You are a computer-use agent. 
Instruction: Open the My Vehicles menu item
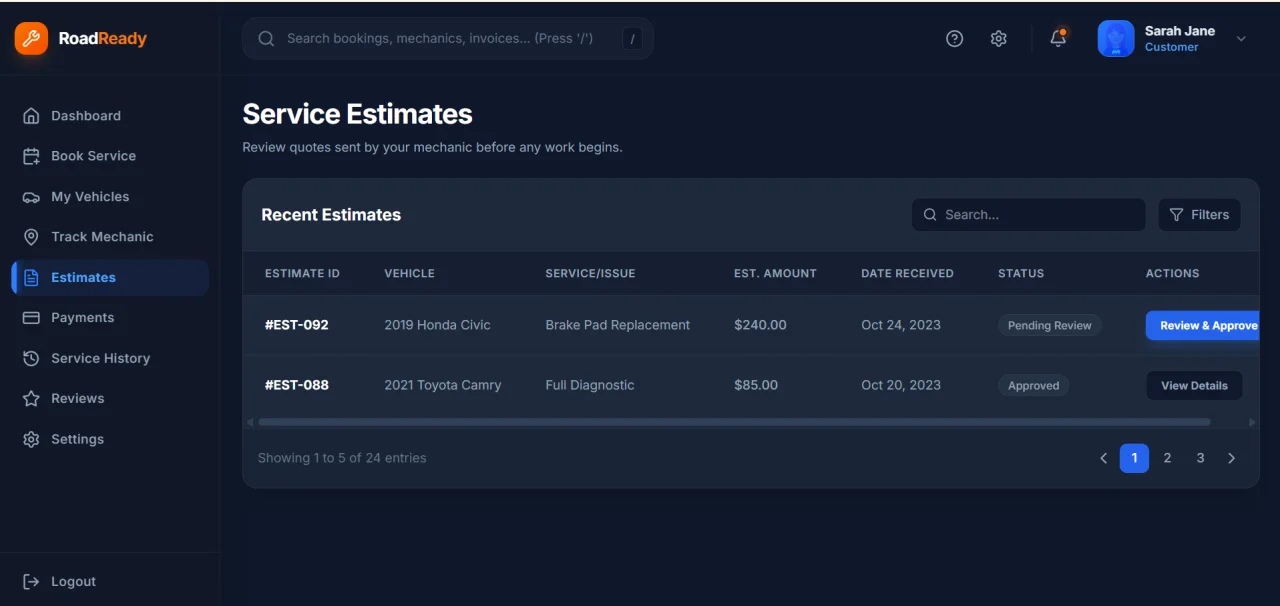(x=110, y=197)
